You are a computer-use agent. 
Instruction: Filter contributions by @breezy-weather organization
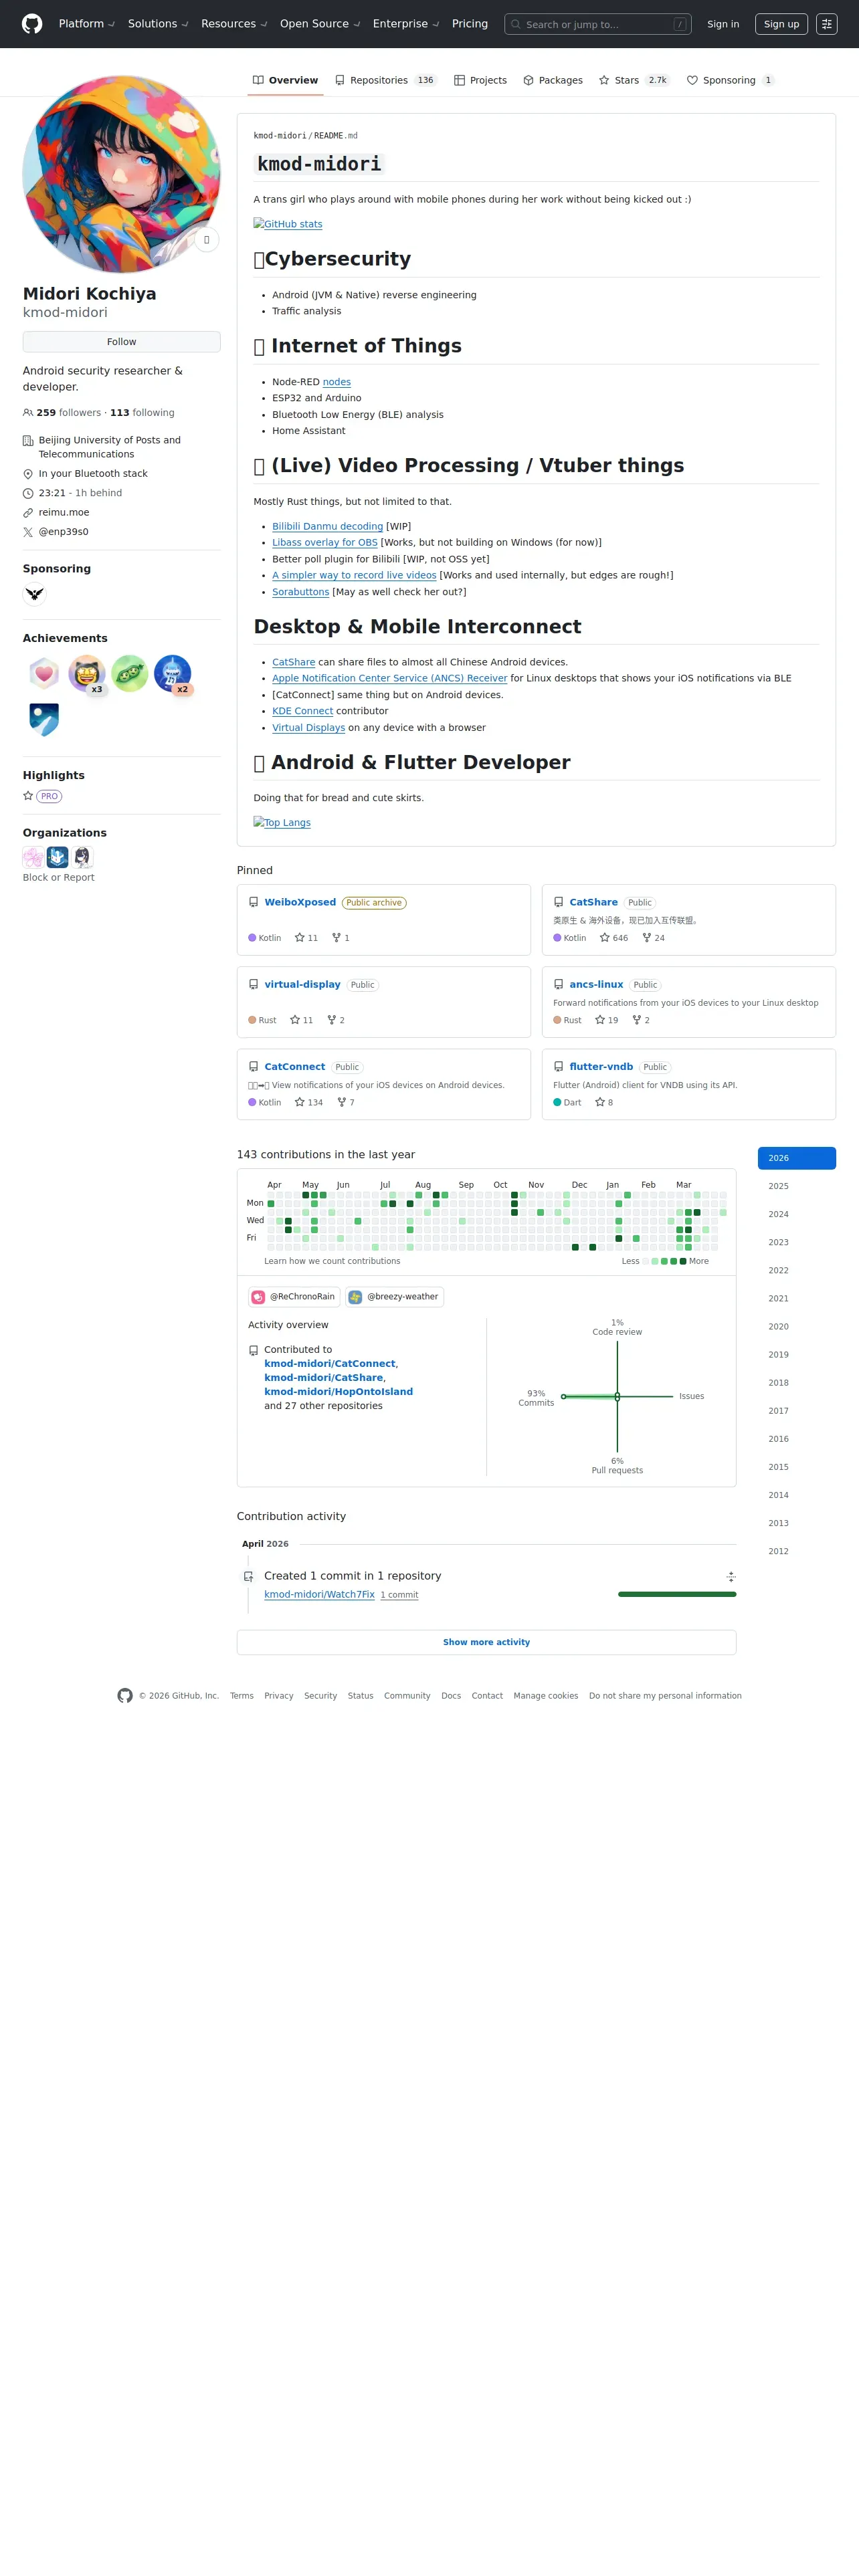[x=394, y=1297]
